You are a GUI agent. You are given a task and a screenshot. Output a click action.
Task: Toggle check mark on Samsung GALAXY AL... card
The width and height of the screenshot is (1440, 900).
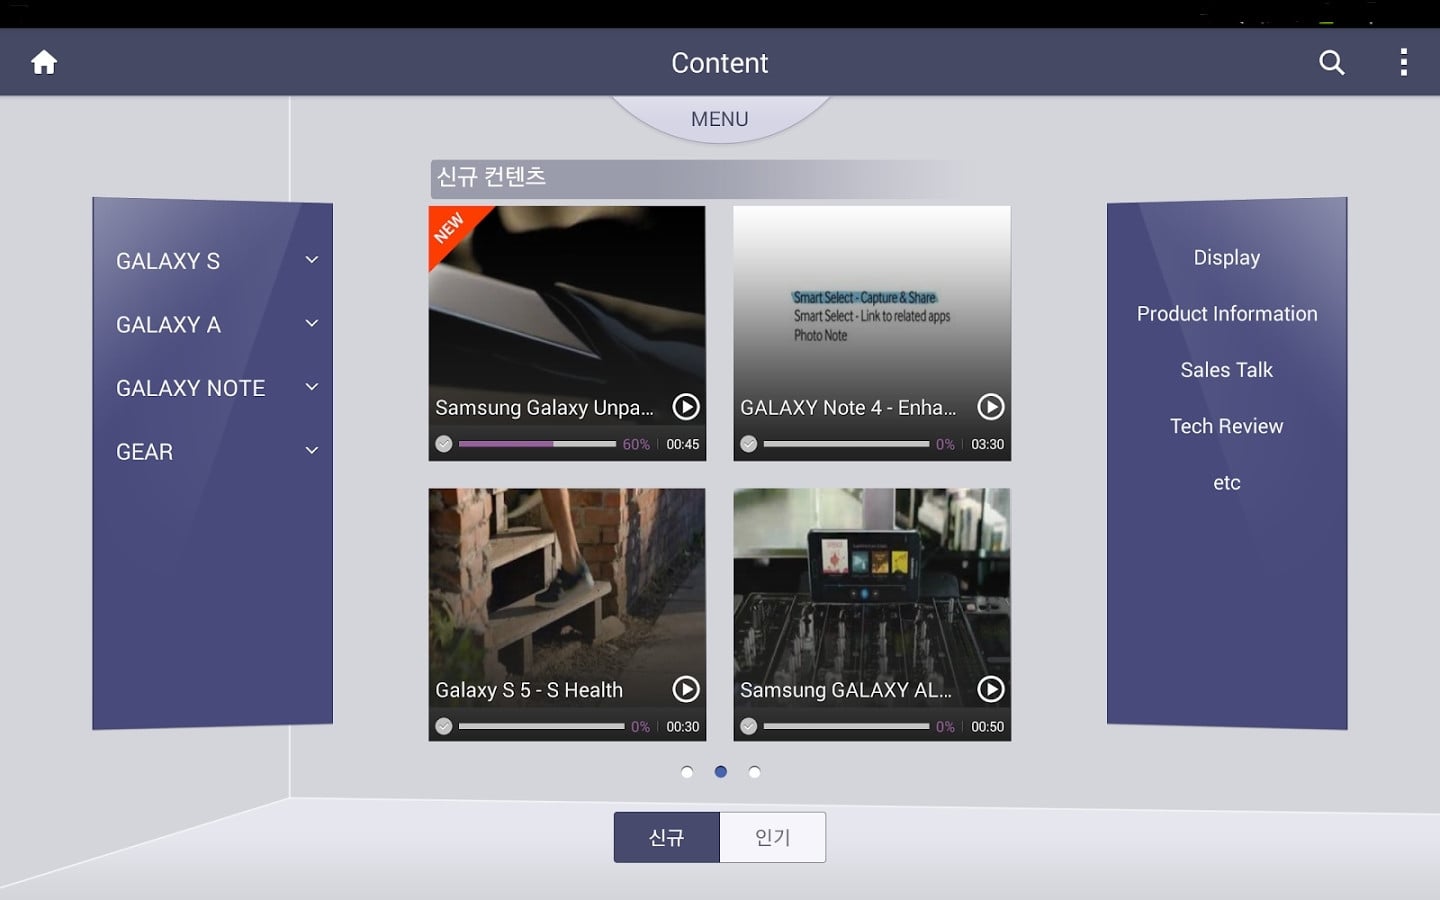coord(748,726)
